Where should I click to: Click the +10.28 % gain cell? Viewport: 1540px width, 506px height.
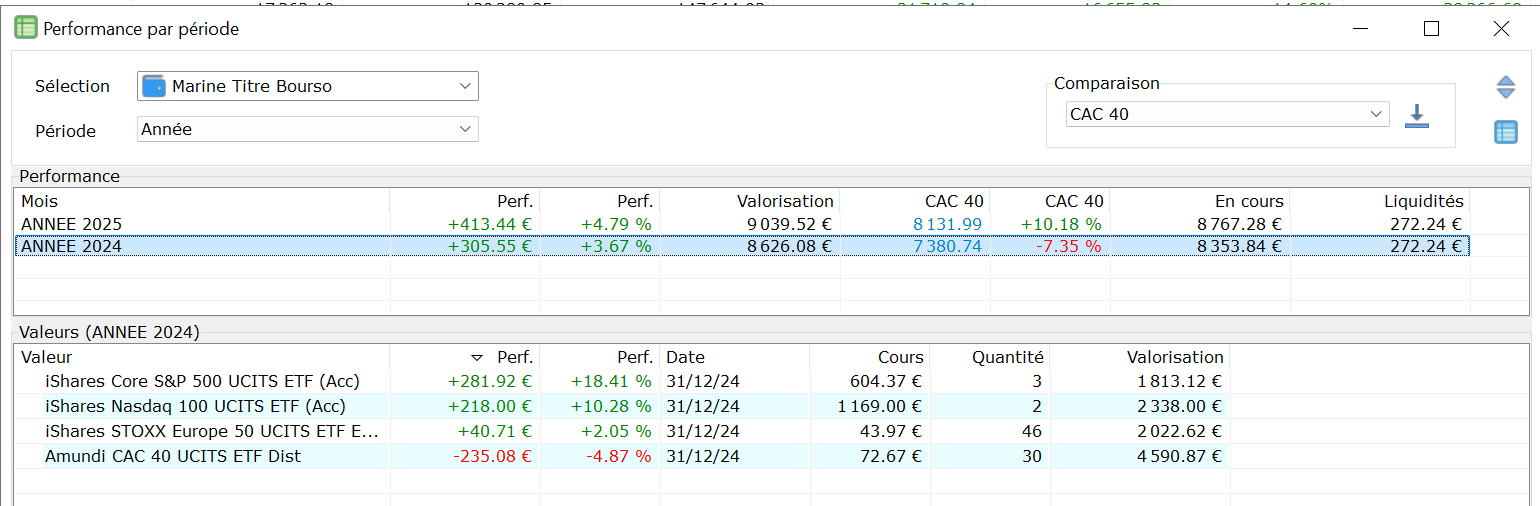click(x=611, y=406)
